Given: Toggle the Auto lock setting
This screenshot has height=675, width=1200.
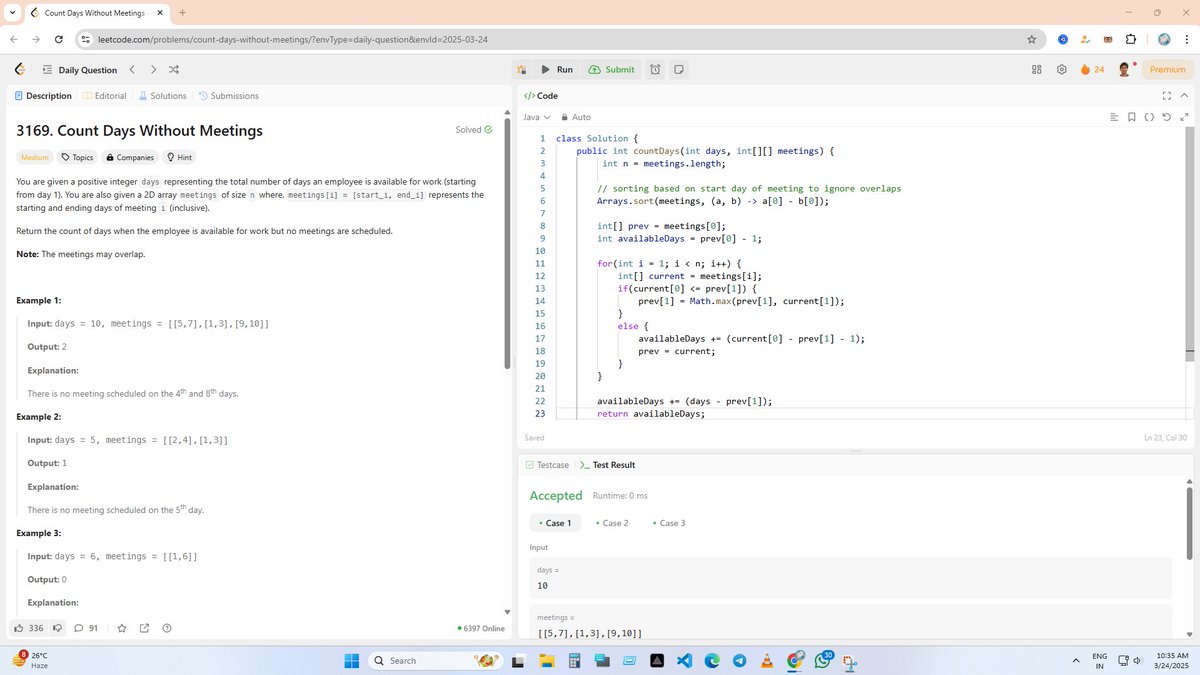Looking at the screenshot, I should click(576, 117).
